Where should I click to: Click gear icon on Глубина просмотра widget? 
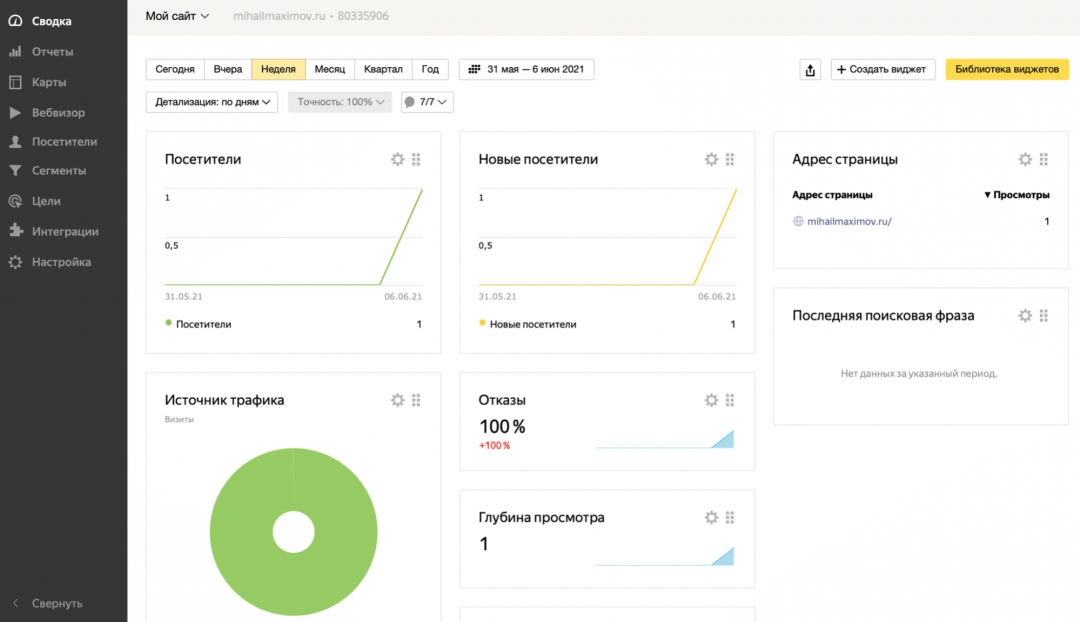[711, 517]
